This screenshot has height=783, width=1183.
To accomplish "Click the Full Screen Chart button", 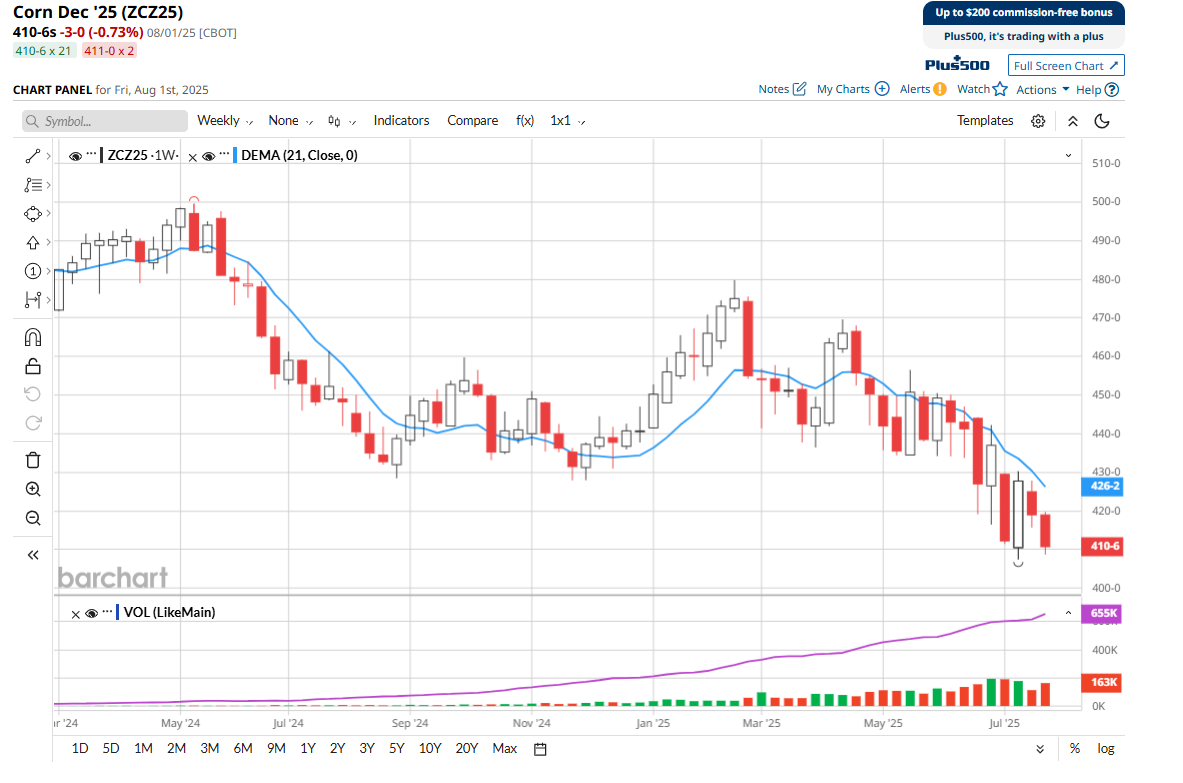I will tap(1066, 66).
